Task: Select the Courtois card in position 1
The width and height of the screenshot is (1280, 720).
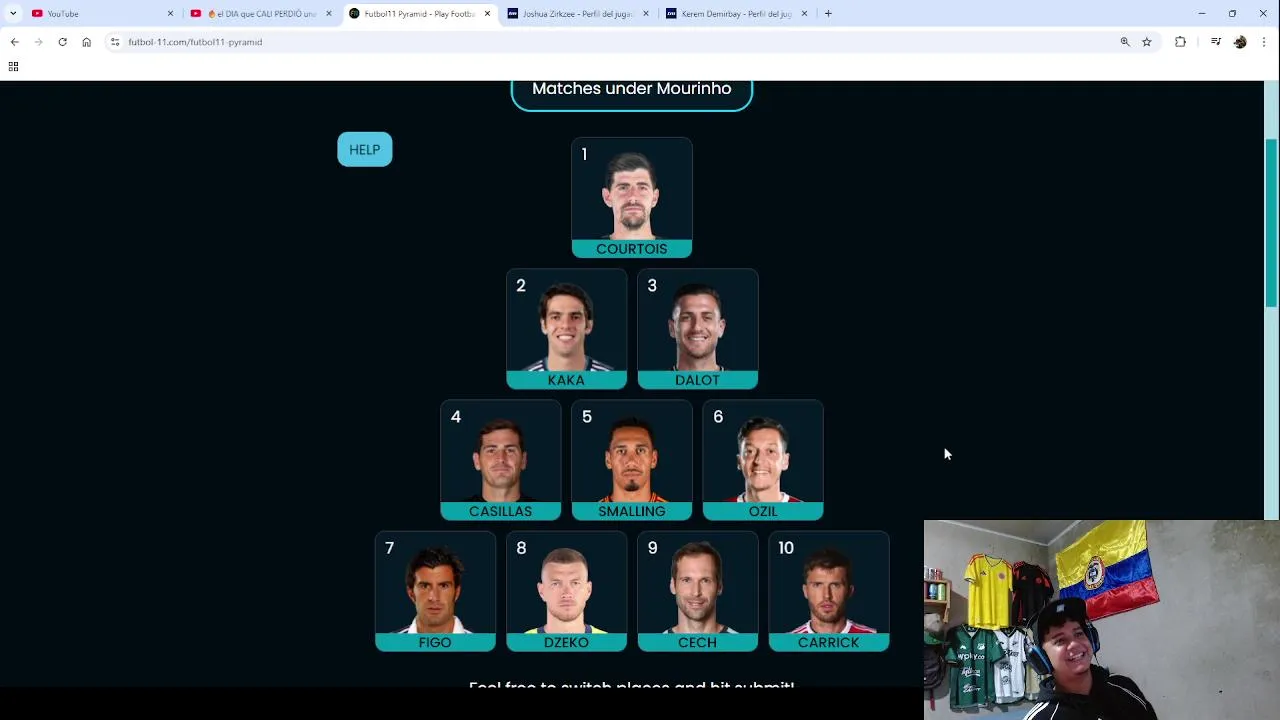Action: [x=632, y=198]
